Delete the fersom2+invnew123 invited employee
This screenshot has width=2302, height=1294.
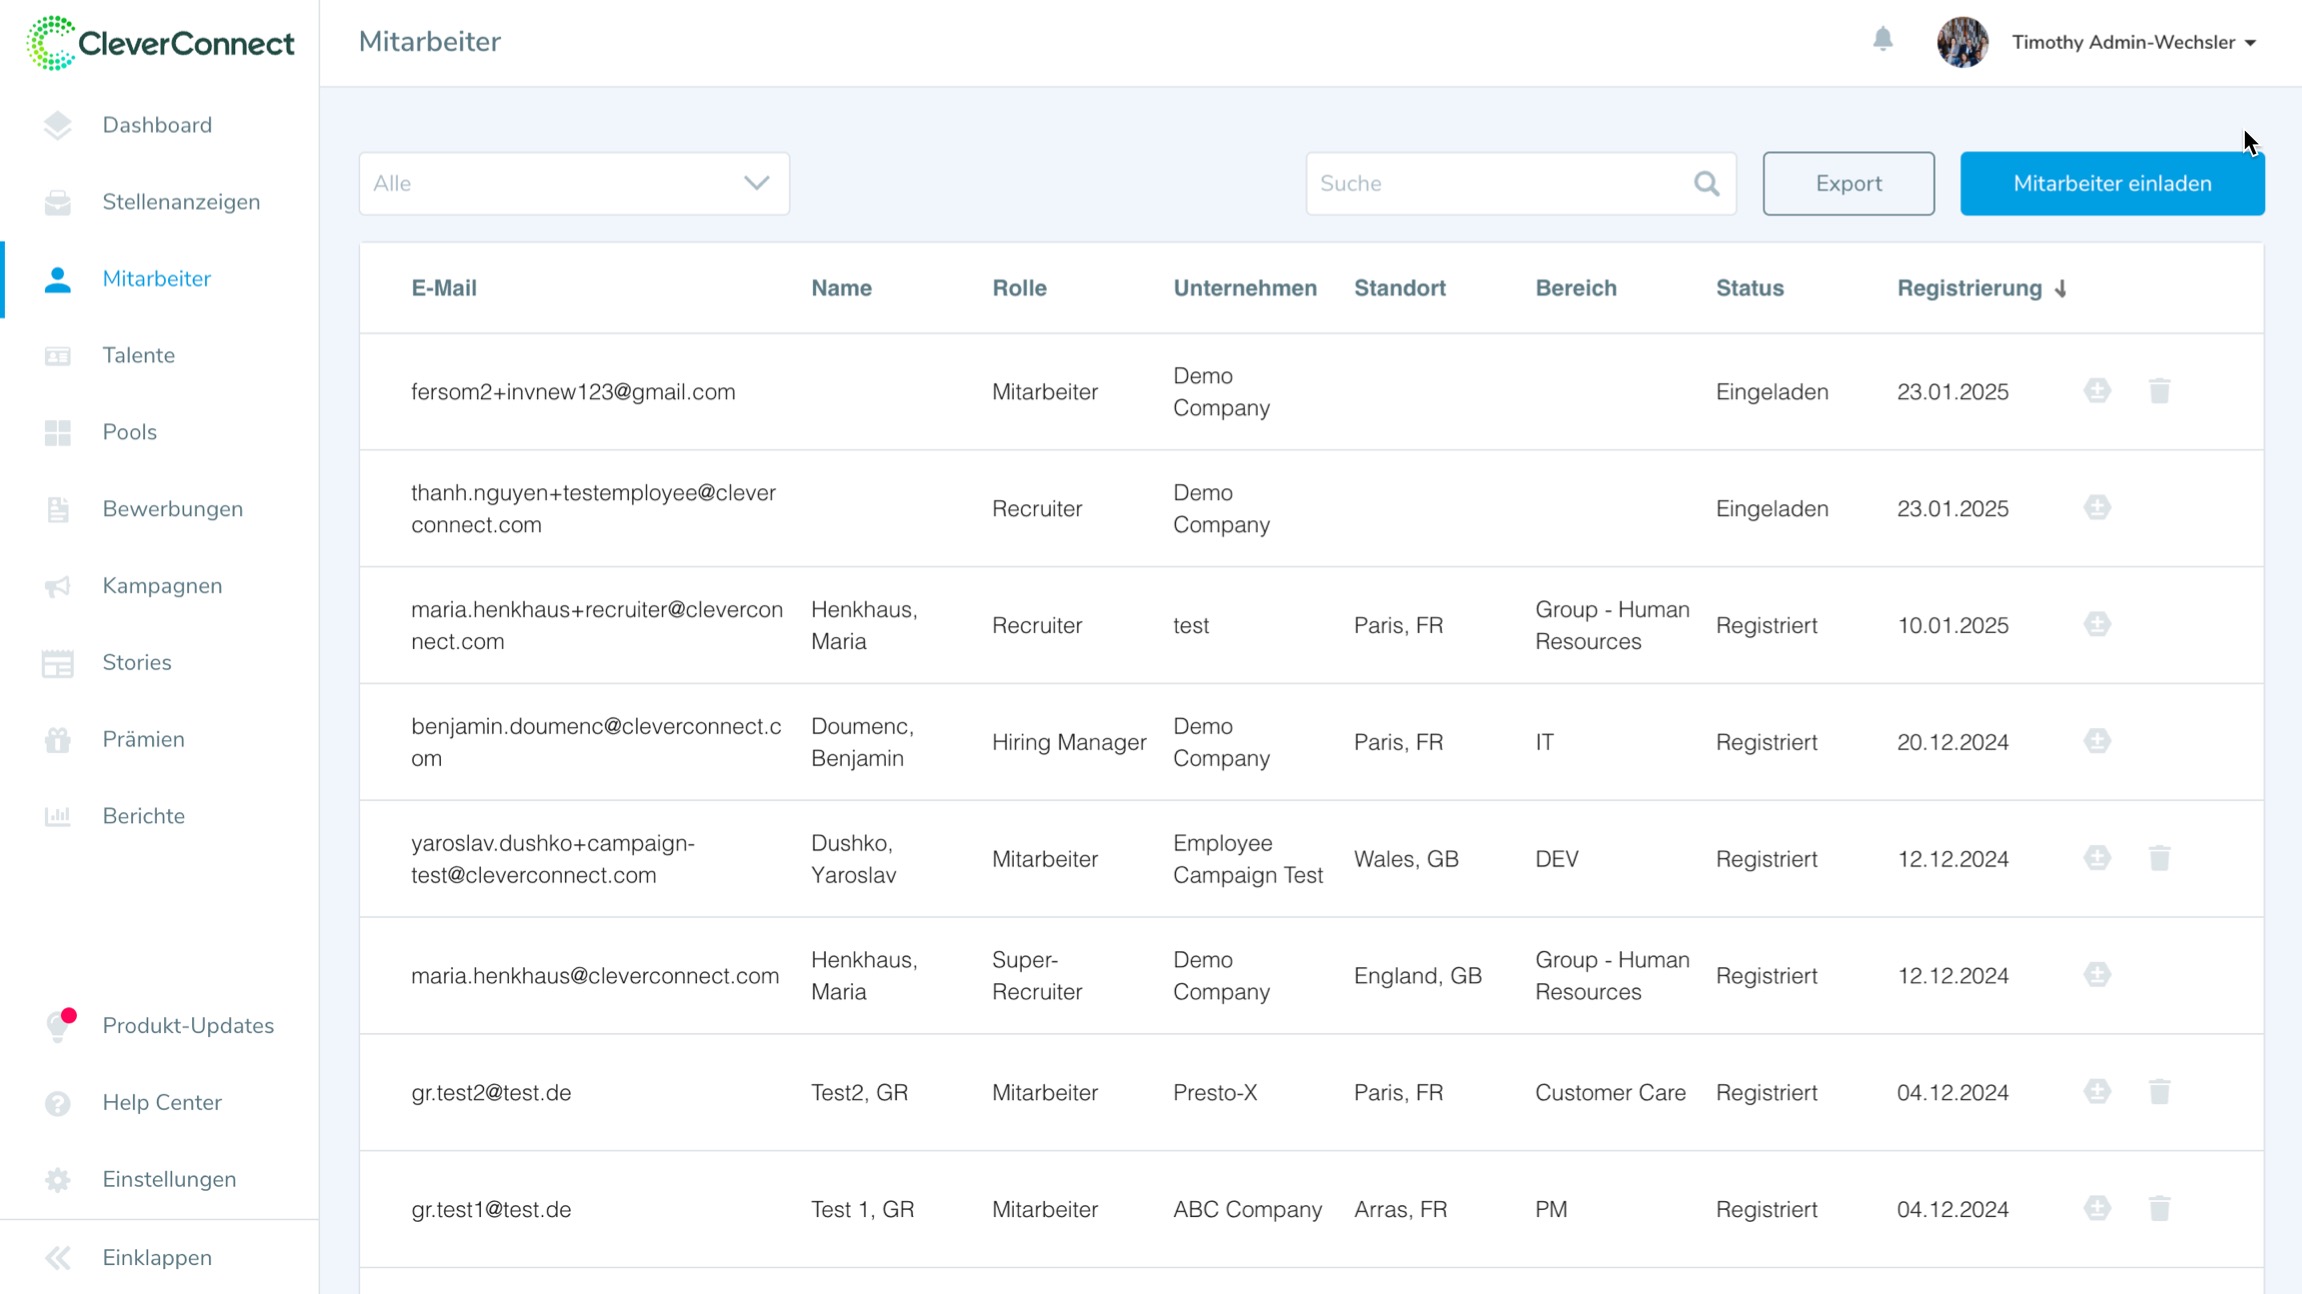point(2159,391)
